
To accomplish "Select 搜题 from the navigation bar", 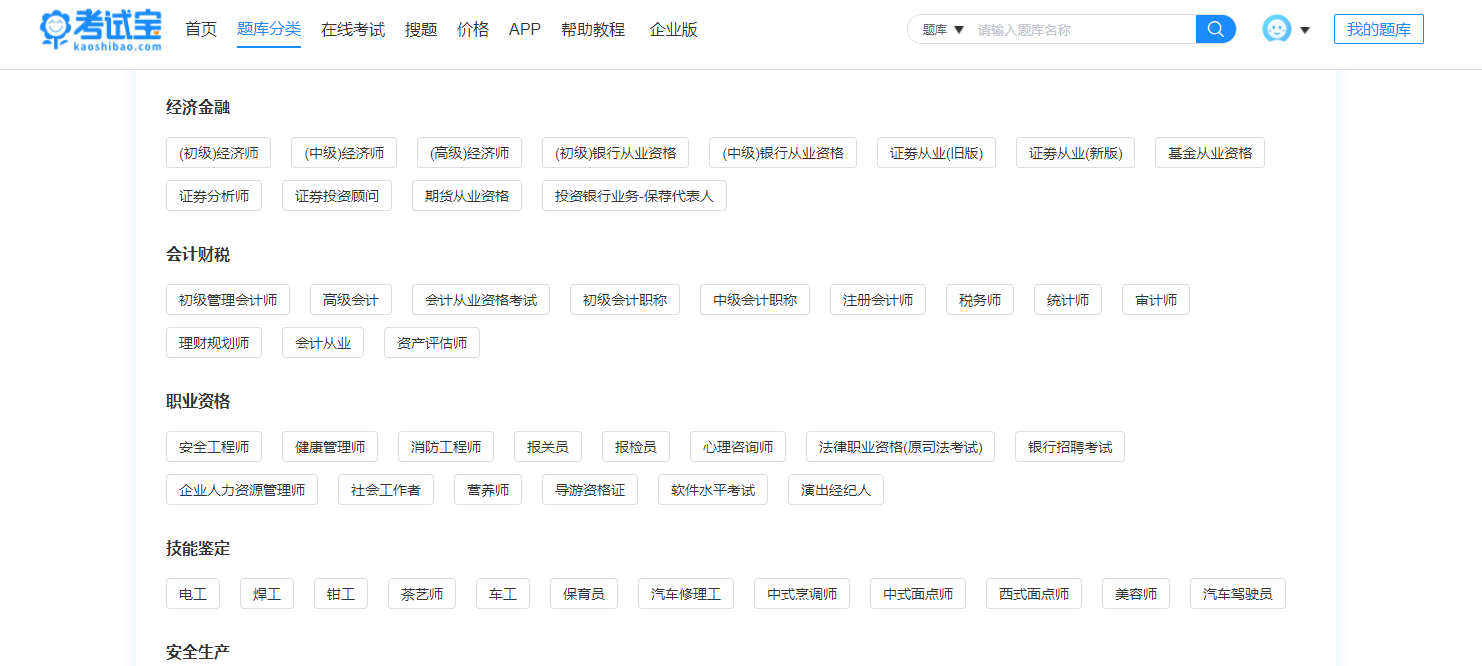I will point(420,29).
